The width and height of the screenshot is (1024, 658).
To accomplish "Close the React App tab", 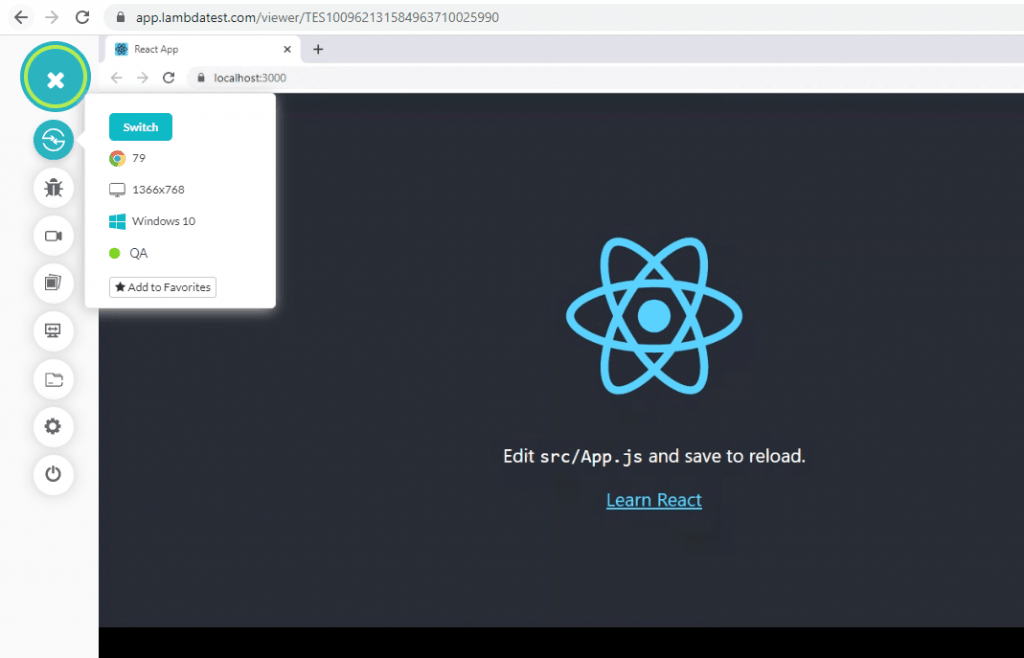I will 288,49.
